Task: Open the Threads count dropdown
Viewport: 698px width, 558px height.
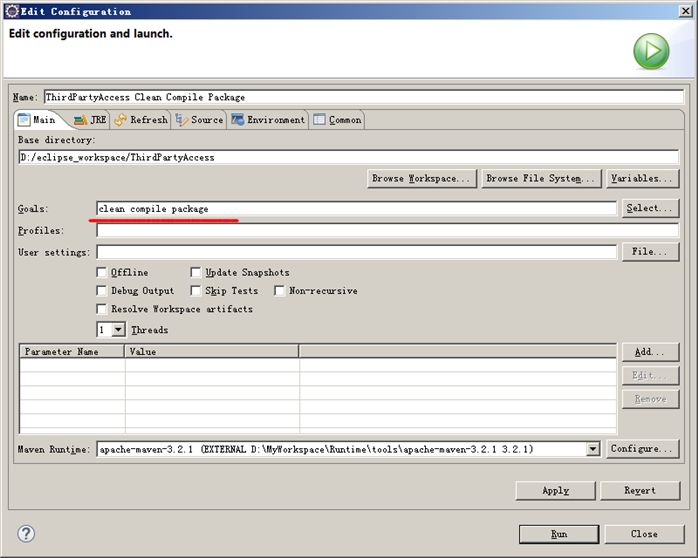Action: click(118, 330)
